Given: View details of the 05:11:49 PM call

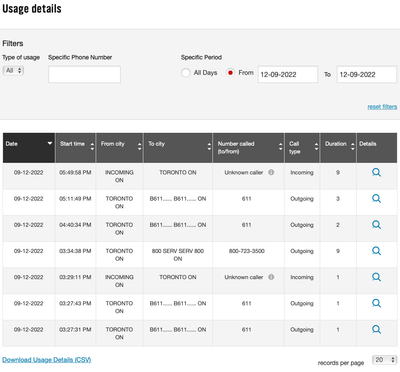Looking at the screenshot, I should point(376,199).
